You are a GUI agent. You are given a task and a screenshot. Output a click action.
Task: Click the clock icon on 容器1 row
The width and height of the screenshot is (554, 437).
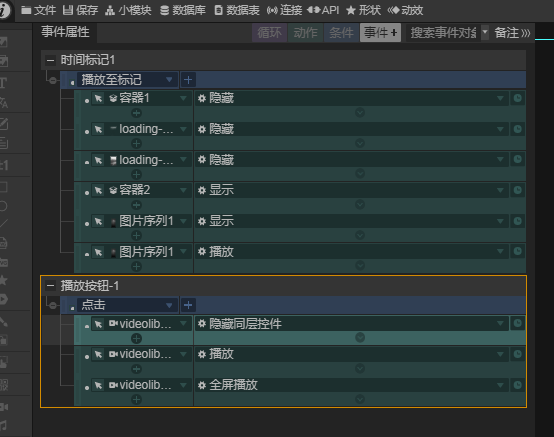tap(518, 98)
